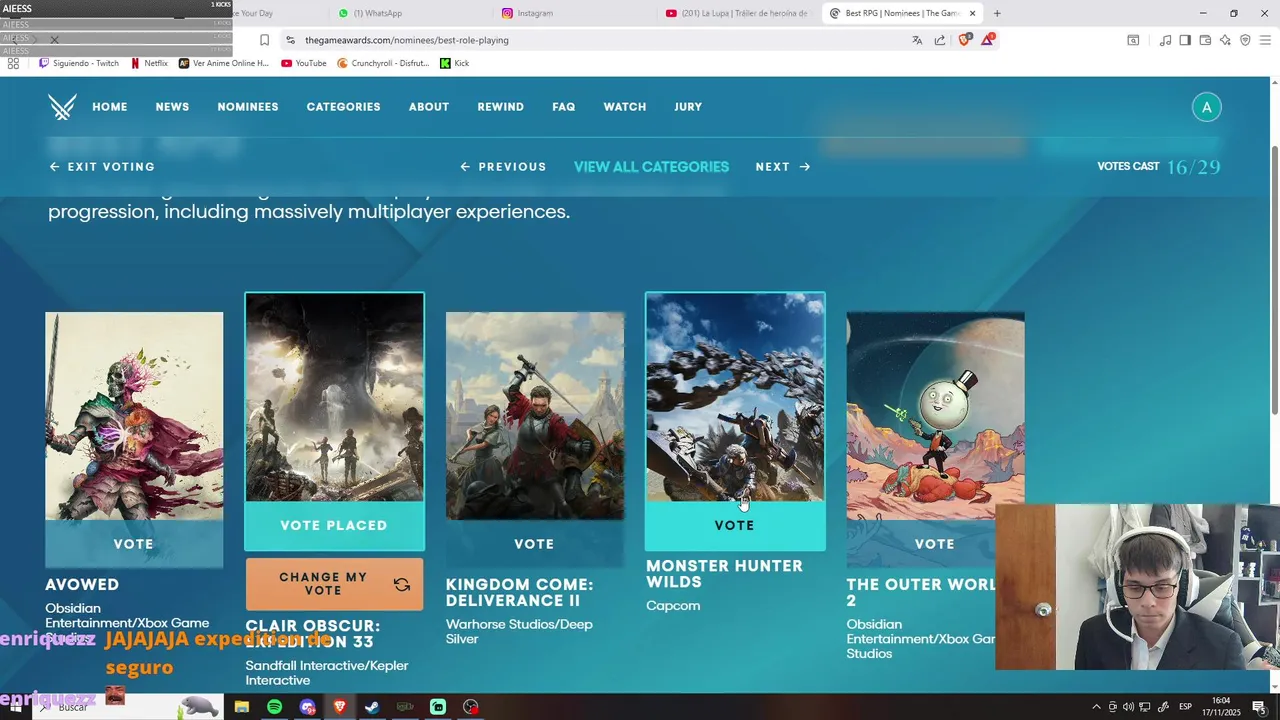Open File Explorer from the taskbar
This screenshot has width=1280, height=720.
[241, 707]
